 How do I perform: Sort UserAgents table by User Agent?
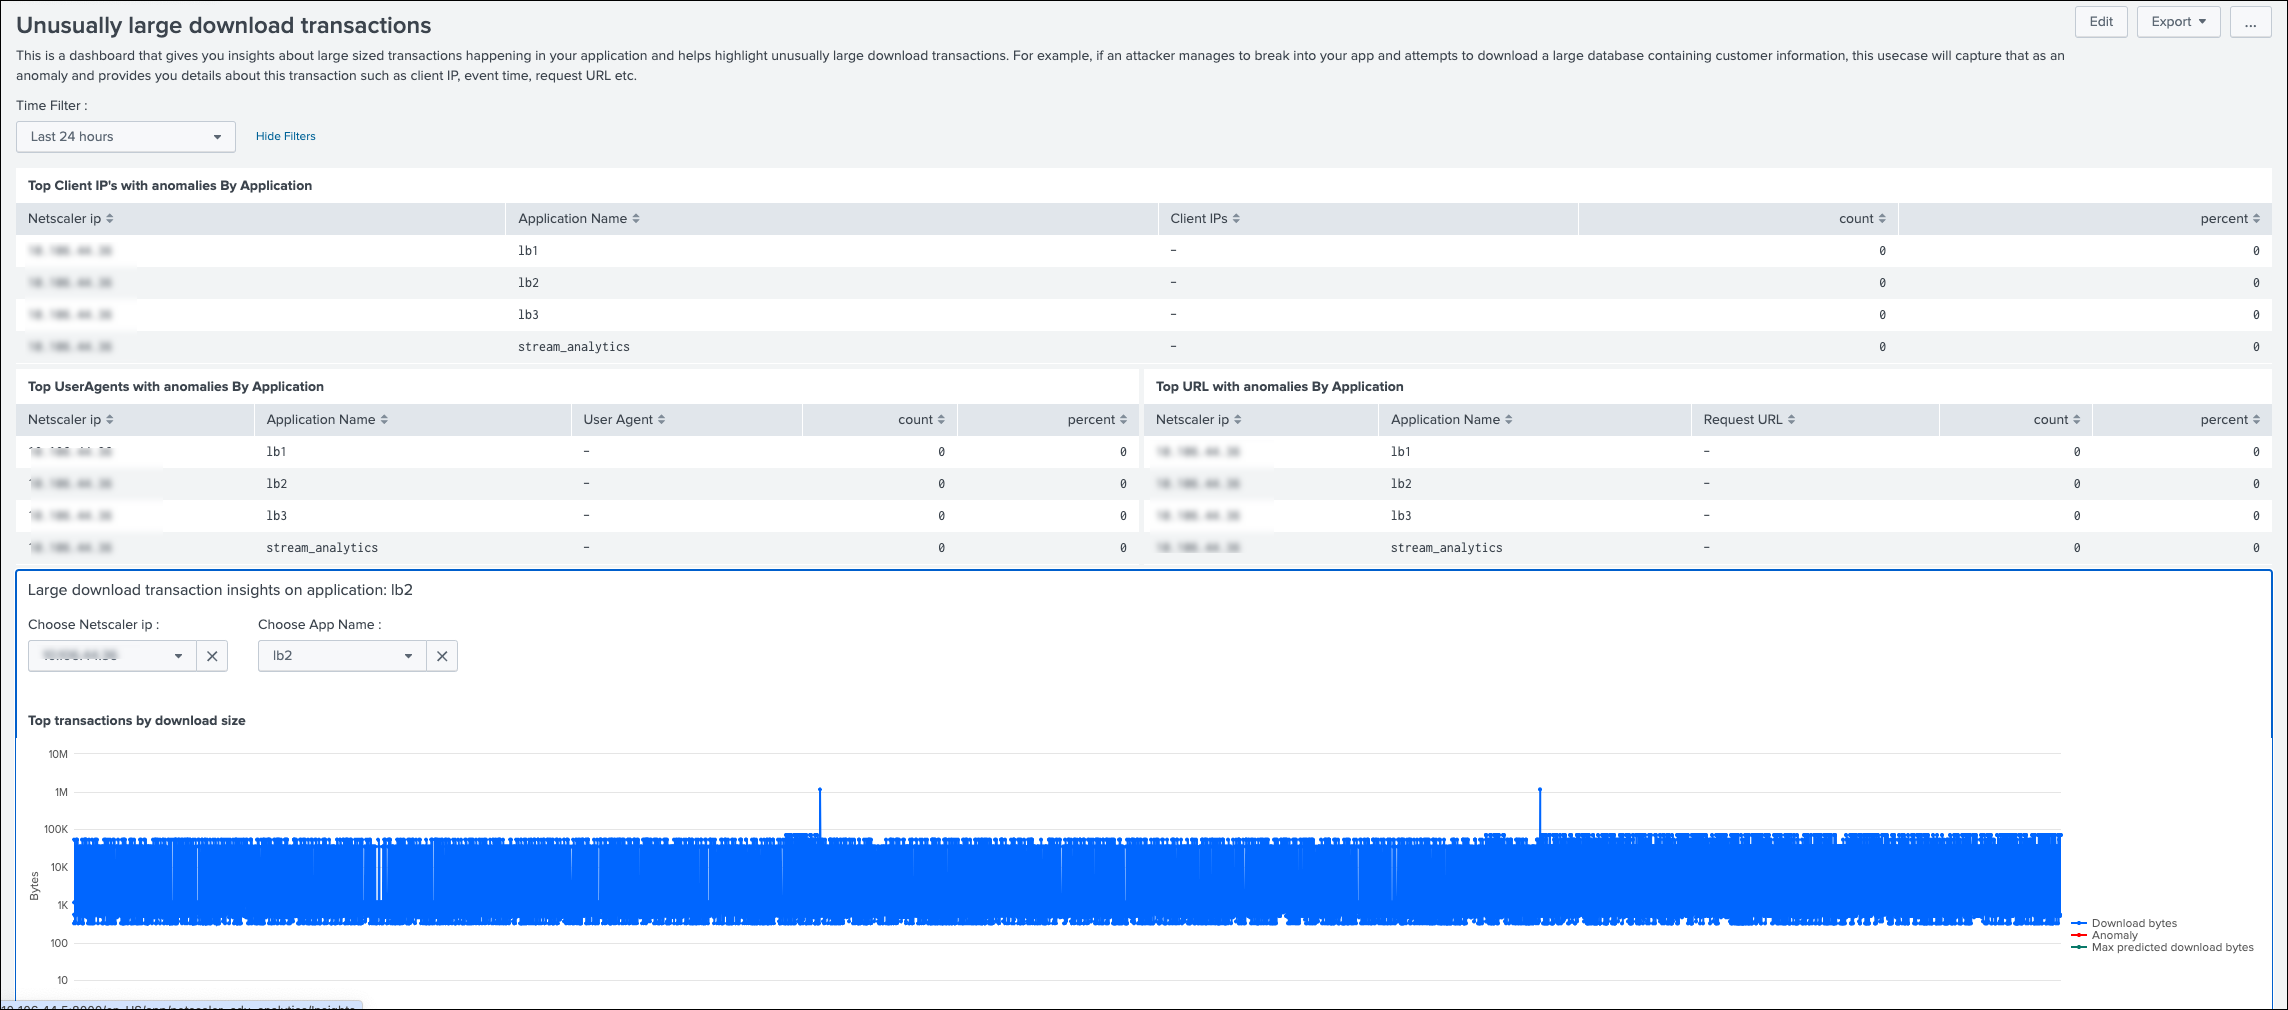[x=624, y=420]
